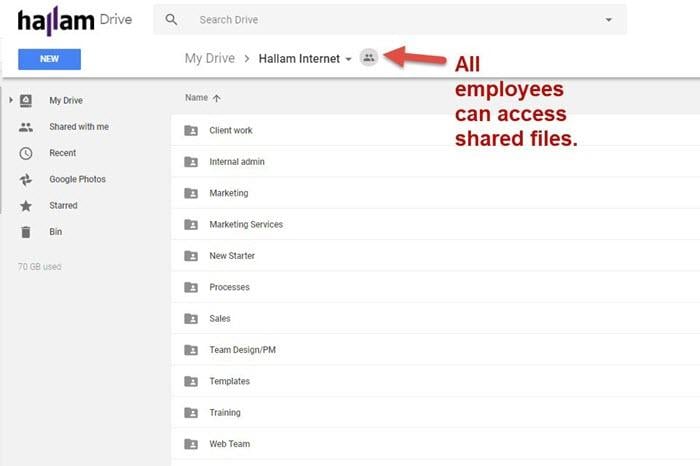
Task: Select the Web Team folder name
Action: pos(229,444)
